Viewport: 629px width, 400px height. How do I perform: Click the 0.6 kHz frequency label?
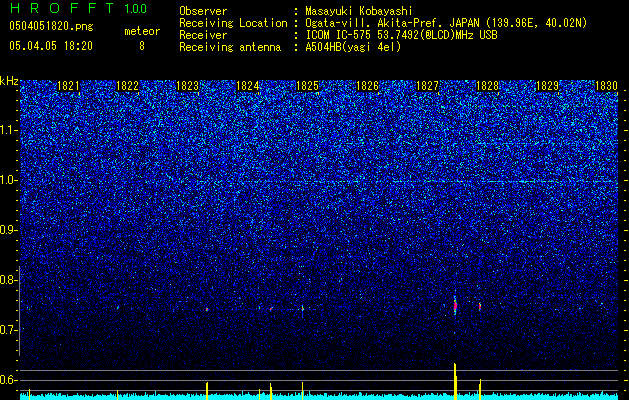click(x=9, y=380)
